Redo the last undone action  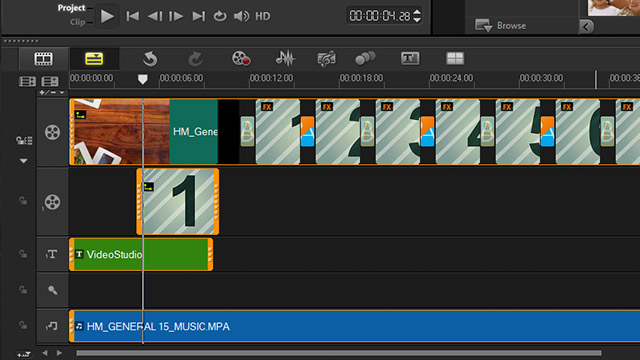(196, 59)
